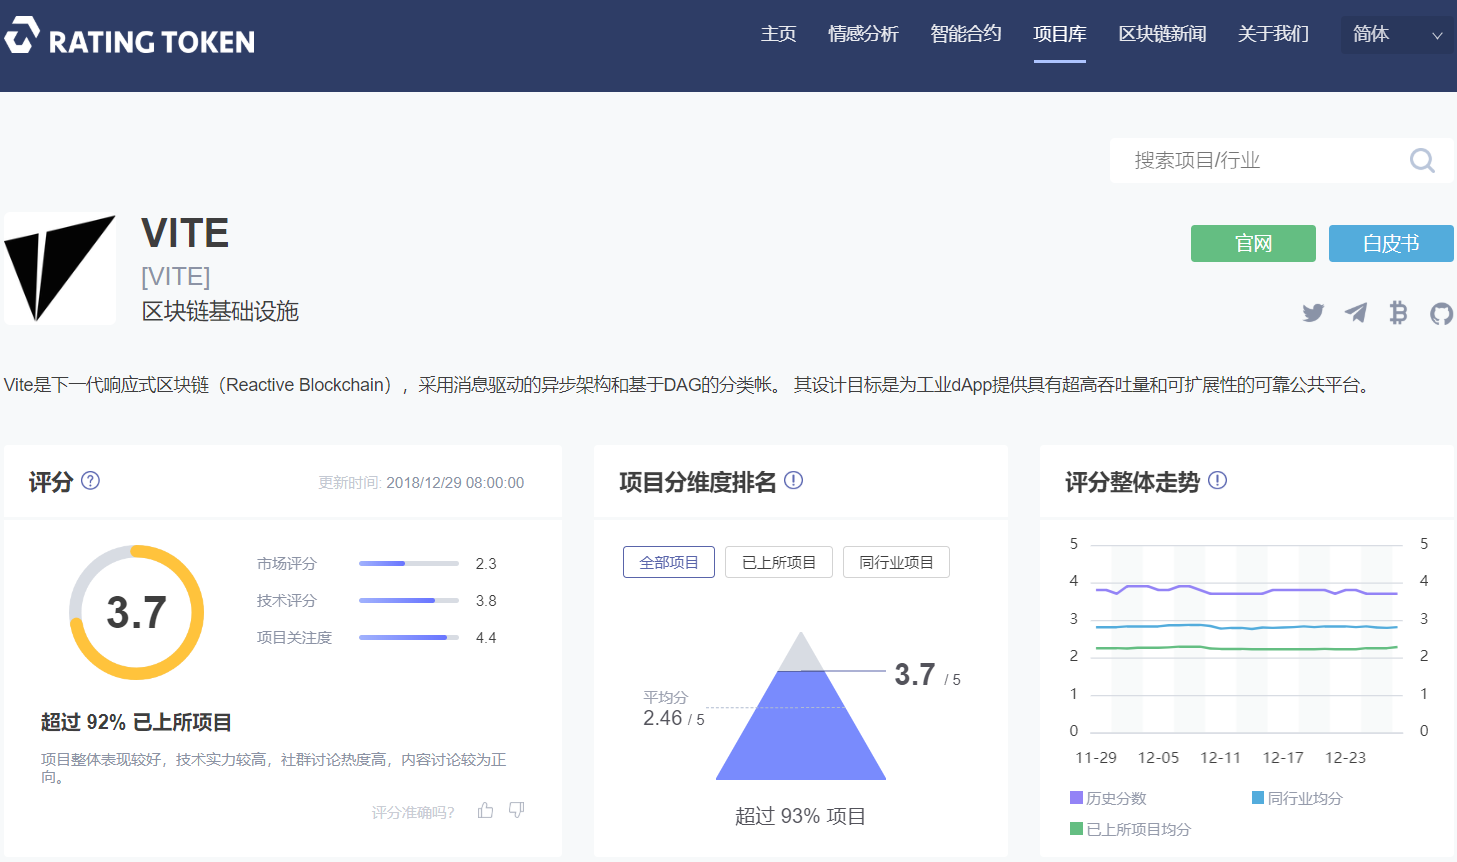Click the ranking pyramid chart
Screen dimensions: 1457x862
(x=801, y=706)
